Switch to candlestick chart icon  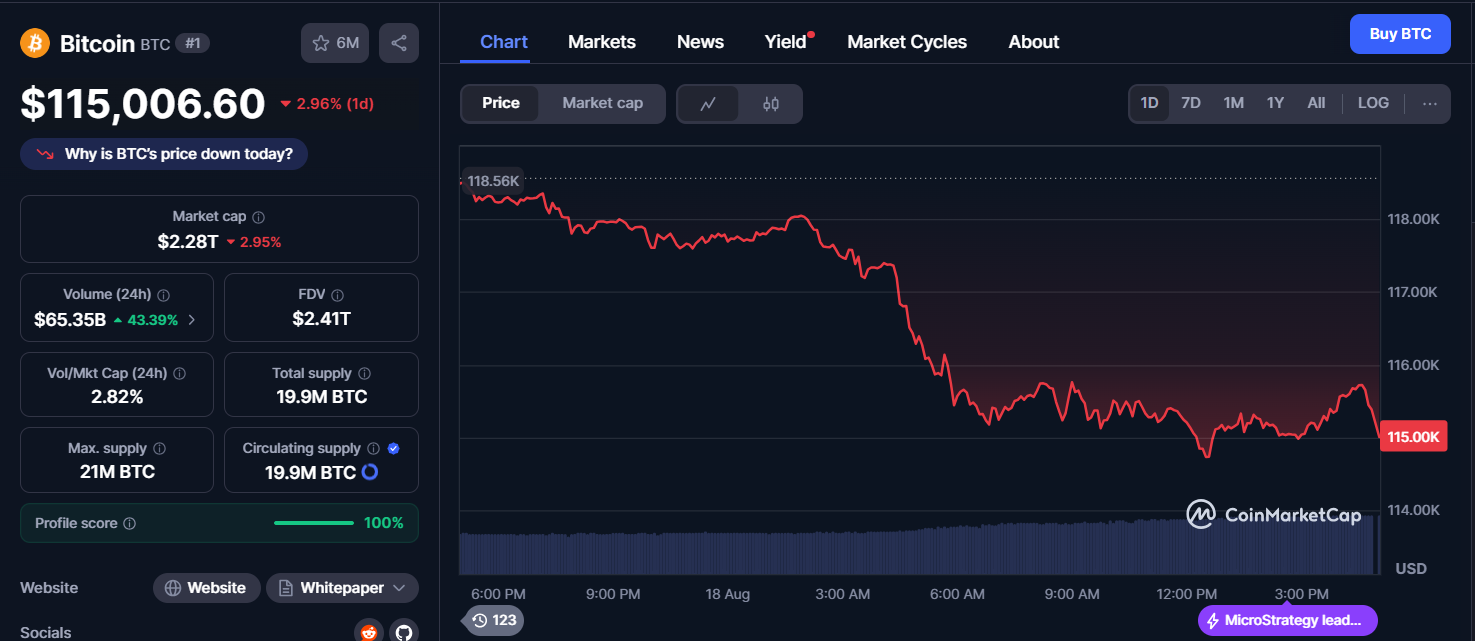click(770, 104)
